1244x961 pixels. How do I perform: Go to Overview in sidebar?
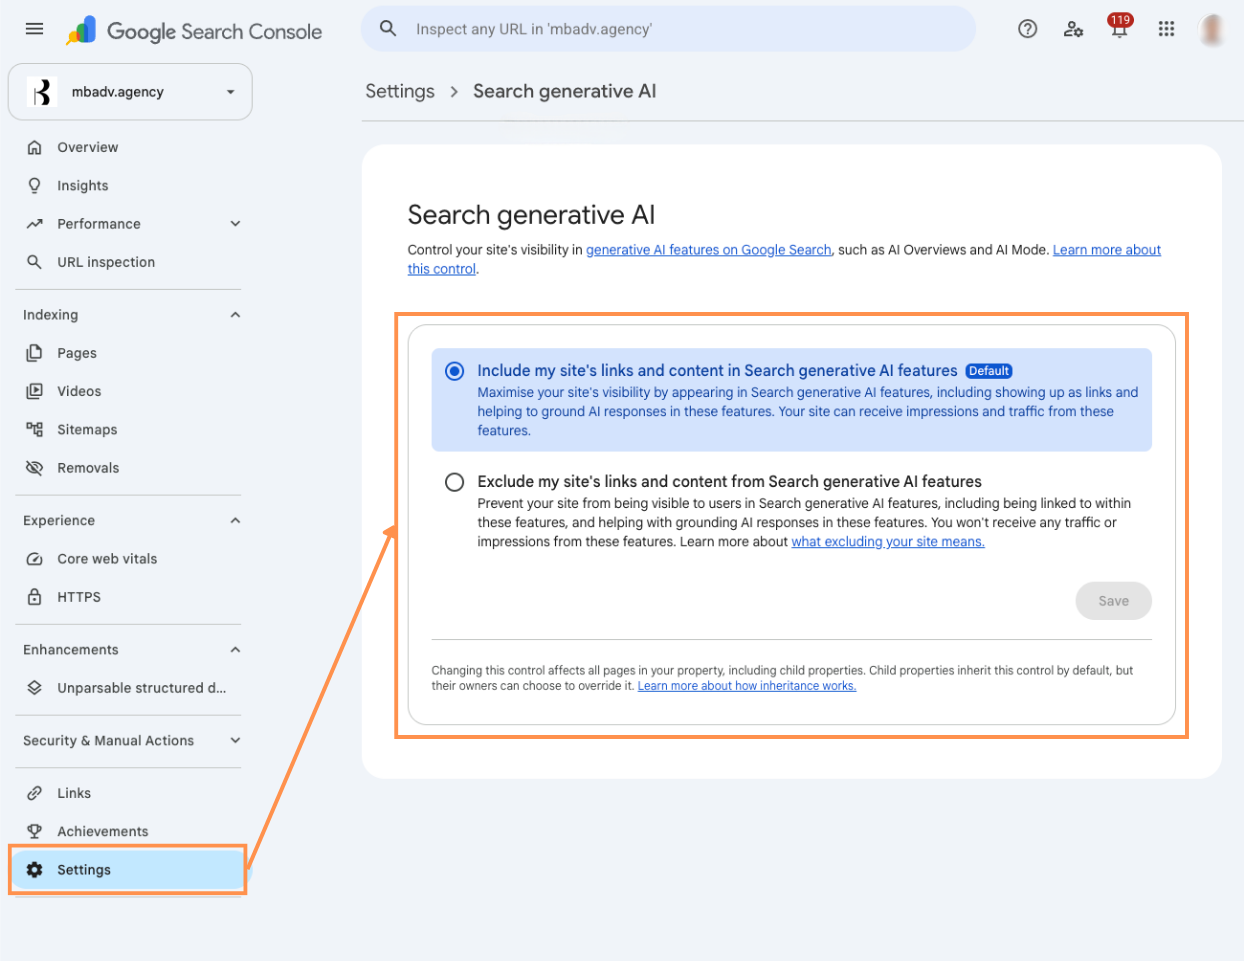[88, 147]
